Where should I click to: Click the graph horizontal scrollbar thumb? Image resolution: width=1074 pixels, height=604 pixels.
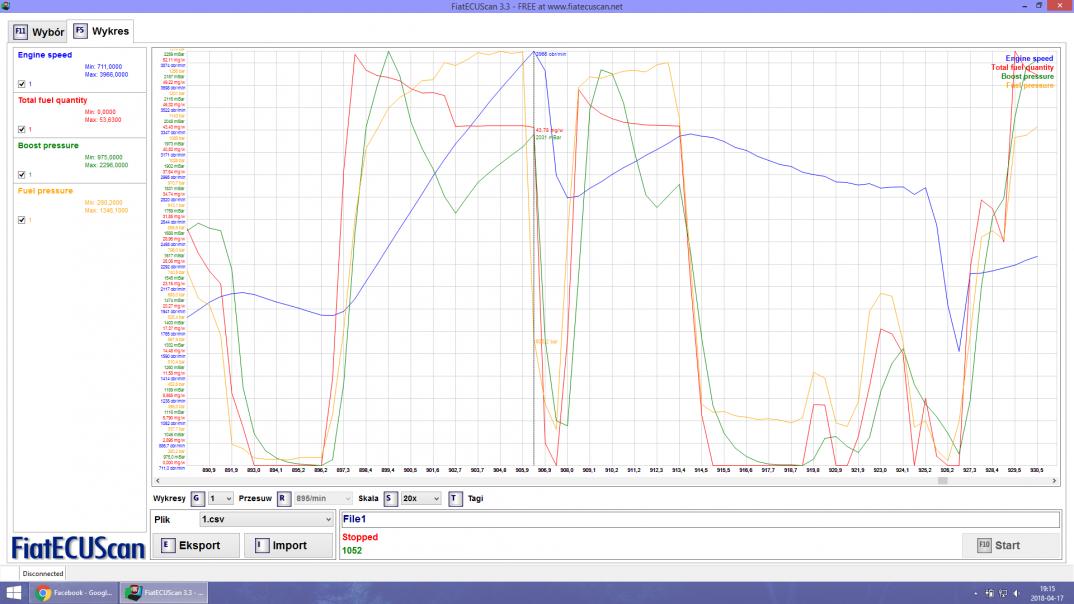coord(941,481)
